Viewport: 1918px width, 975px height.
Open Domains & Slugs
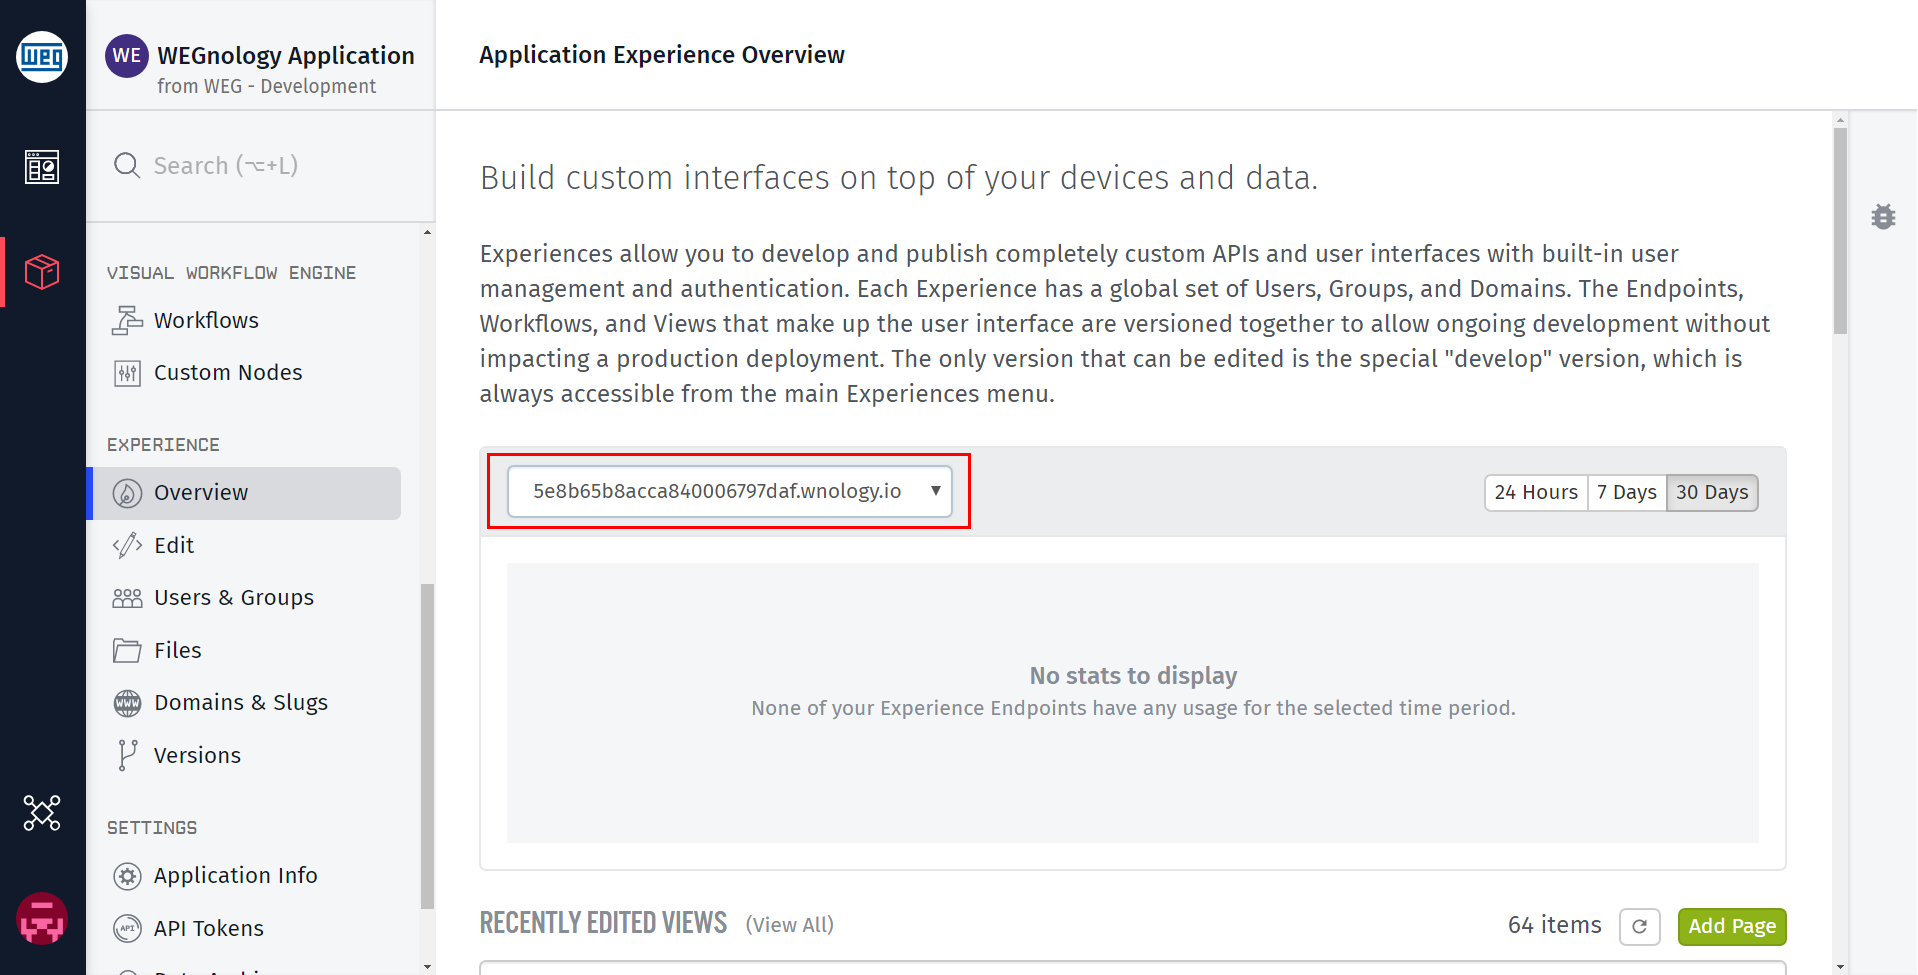pyautogui.click(x=245, y=703)
